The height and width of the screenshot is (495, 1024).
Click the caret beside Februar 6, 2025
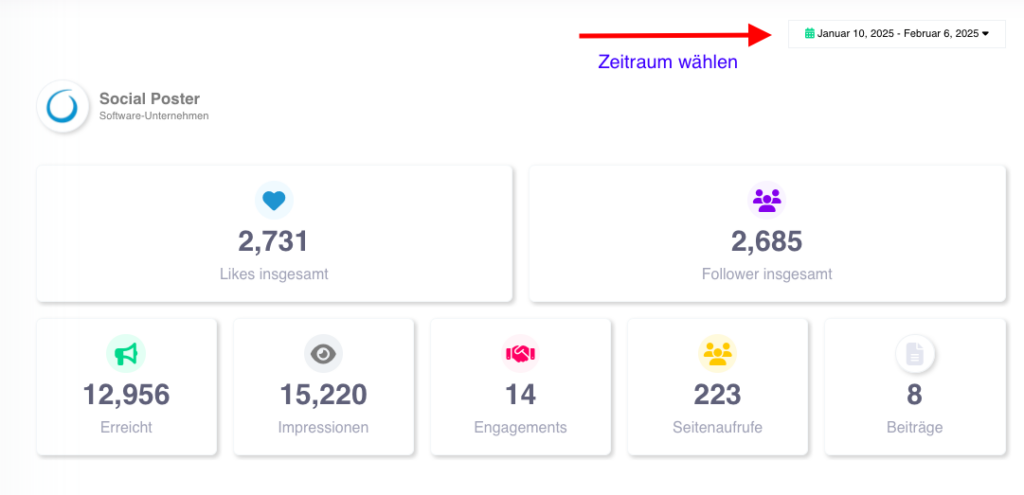point(985,33)
